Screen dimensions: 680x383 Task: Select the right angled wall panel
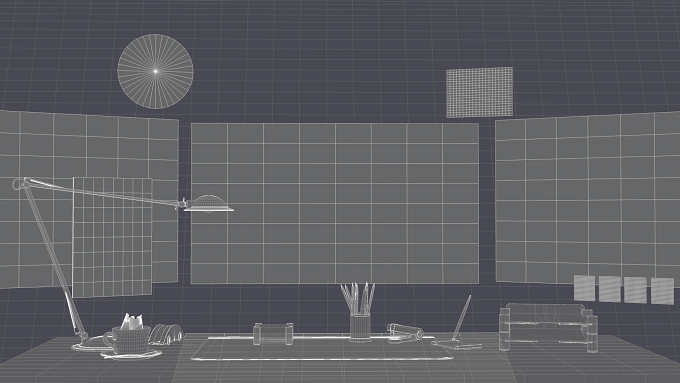coord(587,199)
